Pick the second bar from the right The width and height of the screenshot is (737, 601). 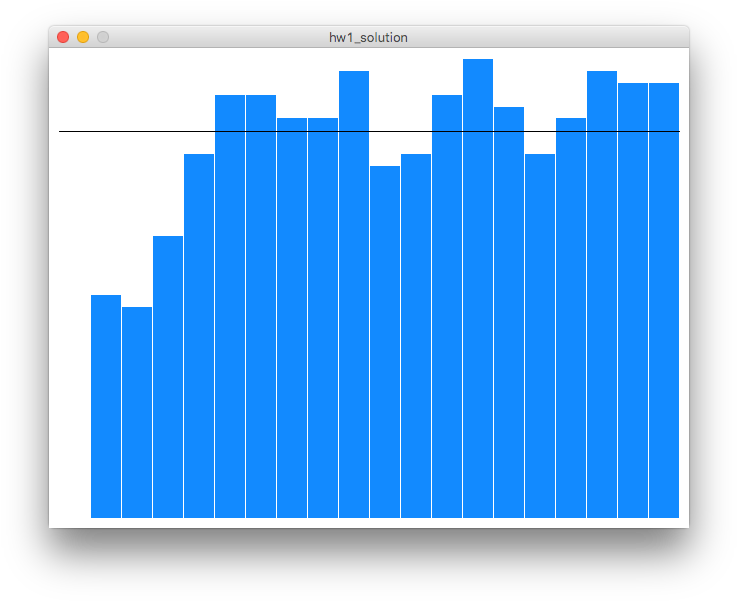click(x=633, y=300)
